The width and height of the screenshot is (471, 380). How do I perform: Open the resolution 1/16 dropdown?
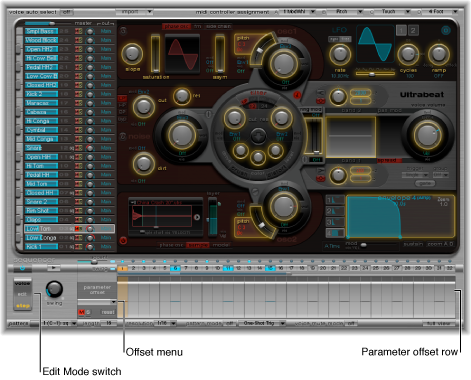coord(166,323)
